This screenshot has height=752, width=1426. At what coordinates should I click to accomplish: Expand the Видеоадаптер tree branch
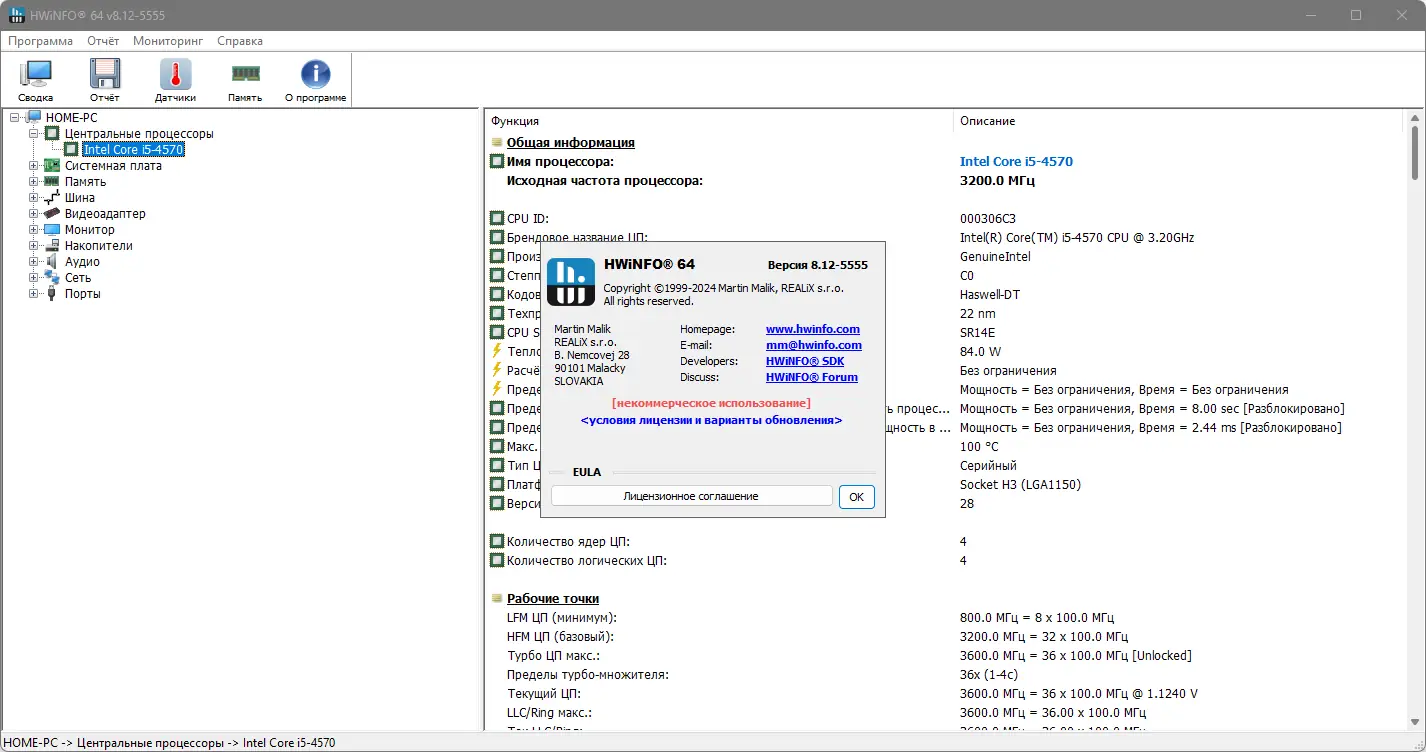coord(33,214)
